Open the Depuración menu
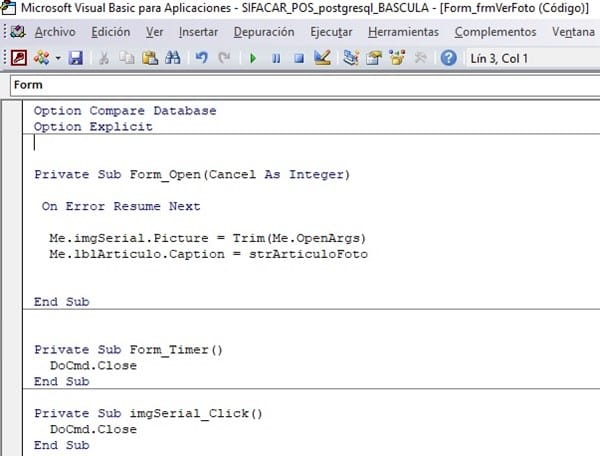 [x=264, y=32]
